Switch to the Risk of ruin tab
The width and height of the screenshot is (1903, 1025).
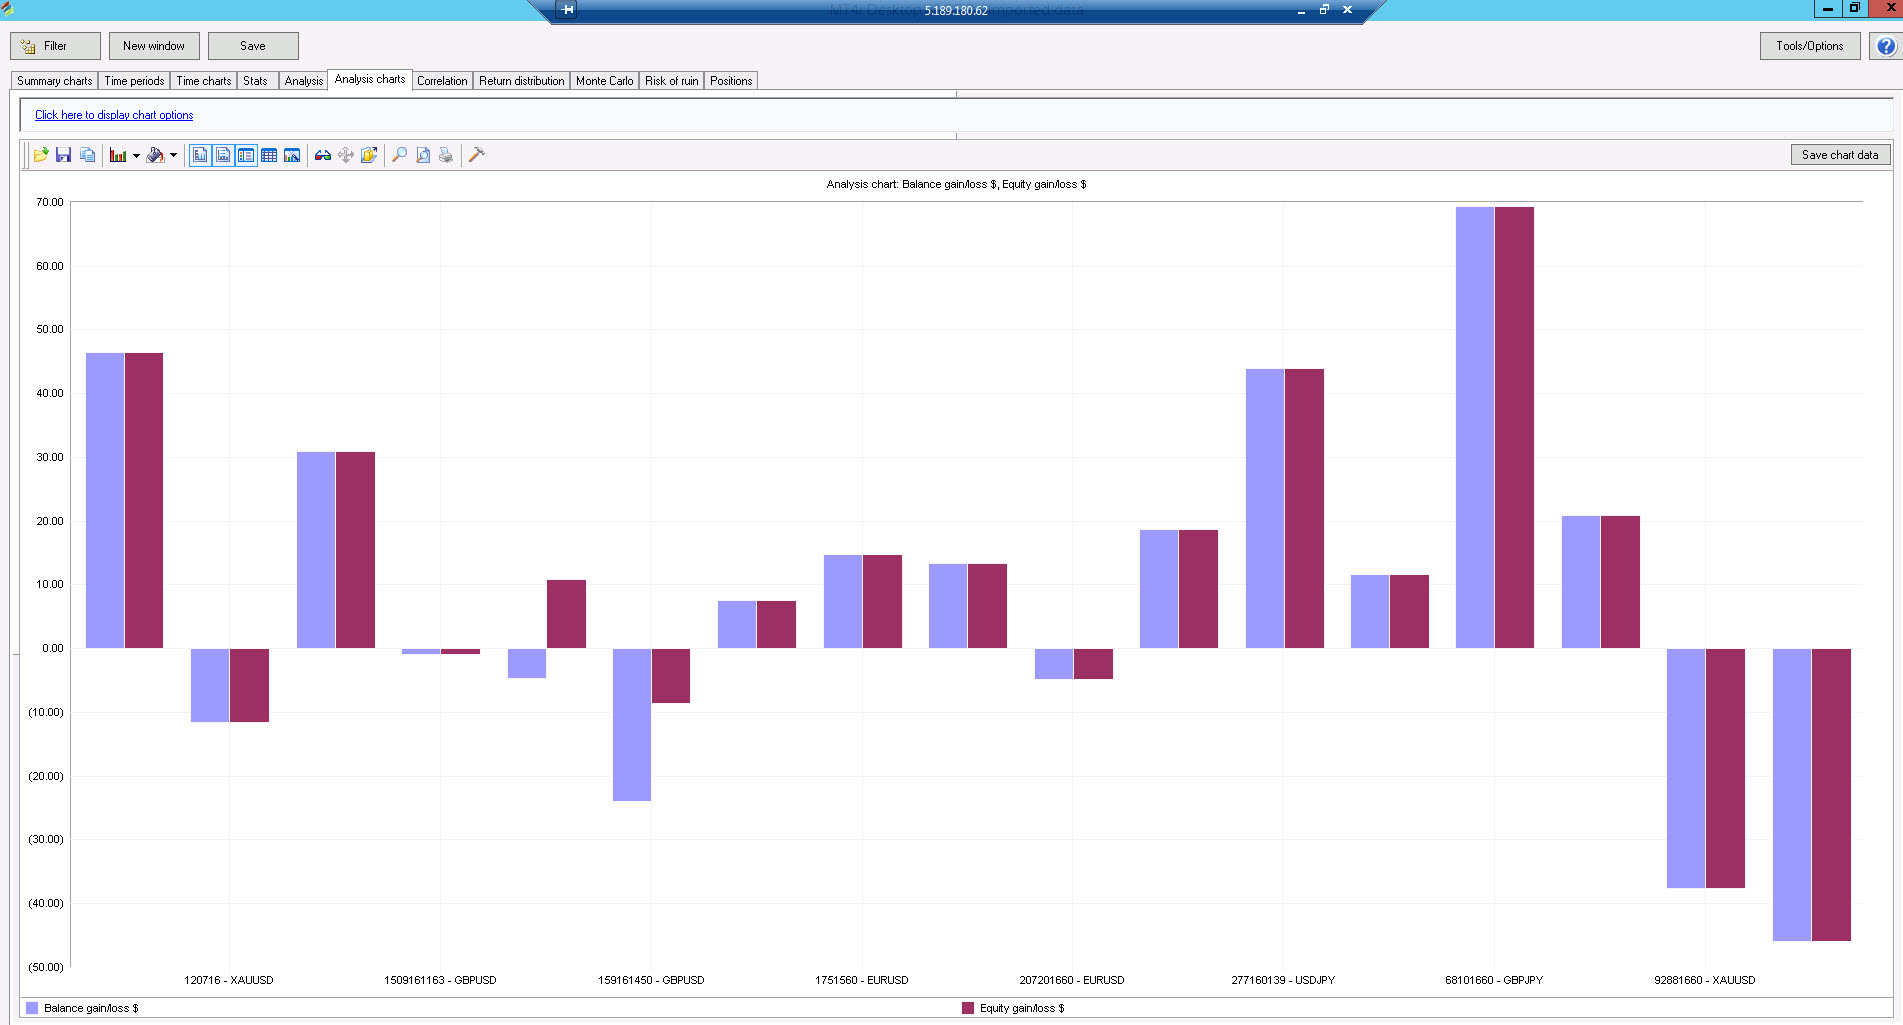[x=671, y=81]
